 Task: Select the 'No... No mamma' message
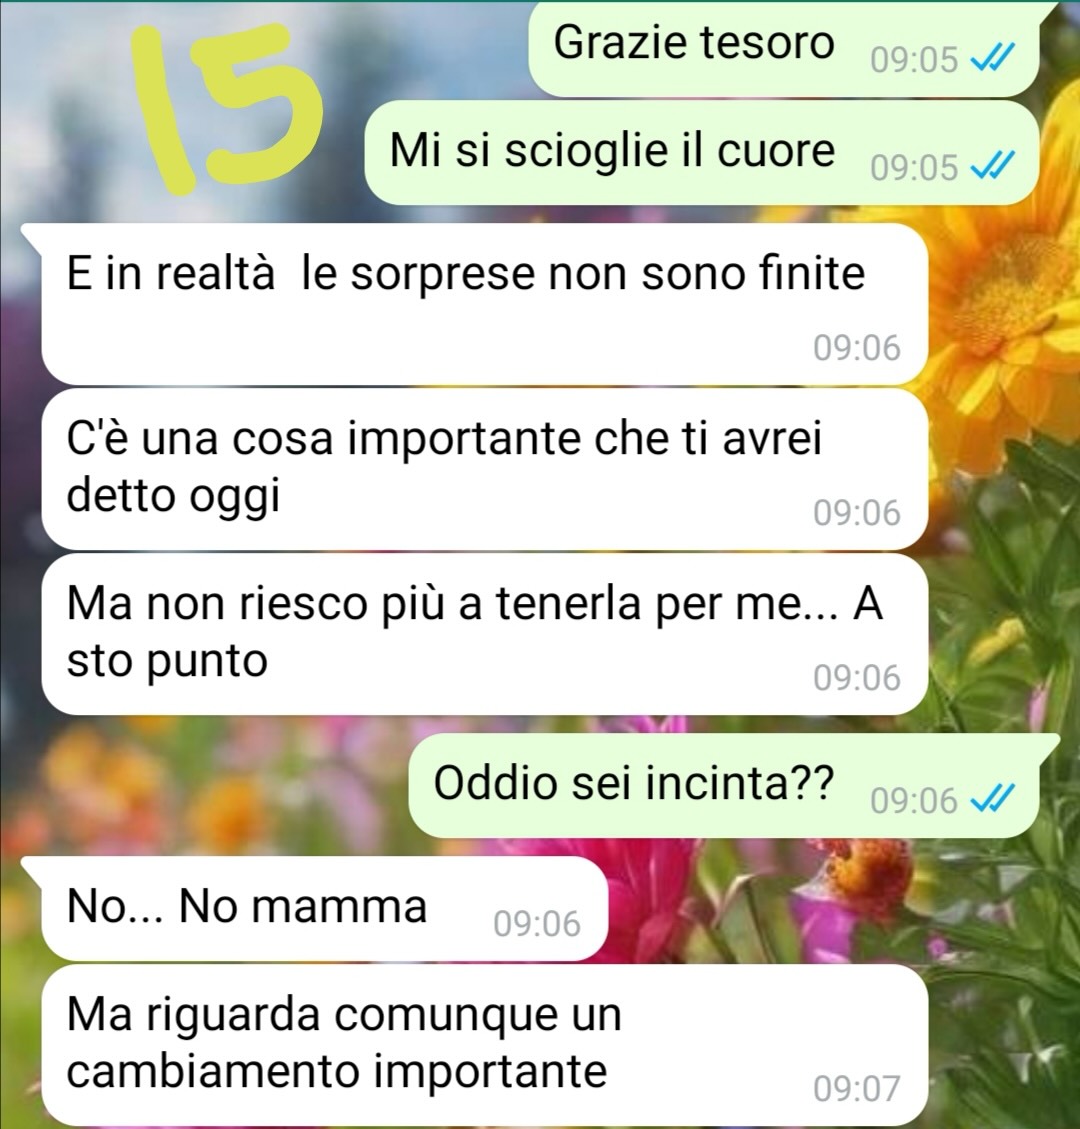pos(324,908)
